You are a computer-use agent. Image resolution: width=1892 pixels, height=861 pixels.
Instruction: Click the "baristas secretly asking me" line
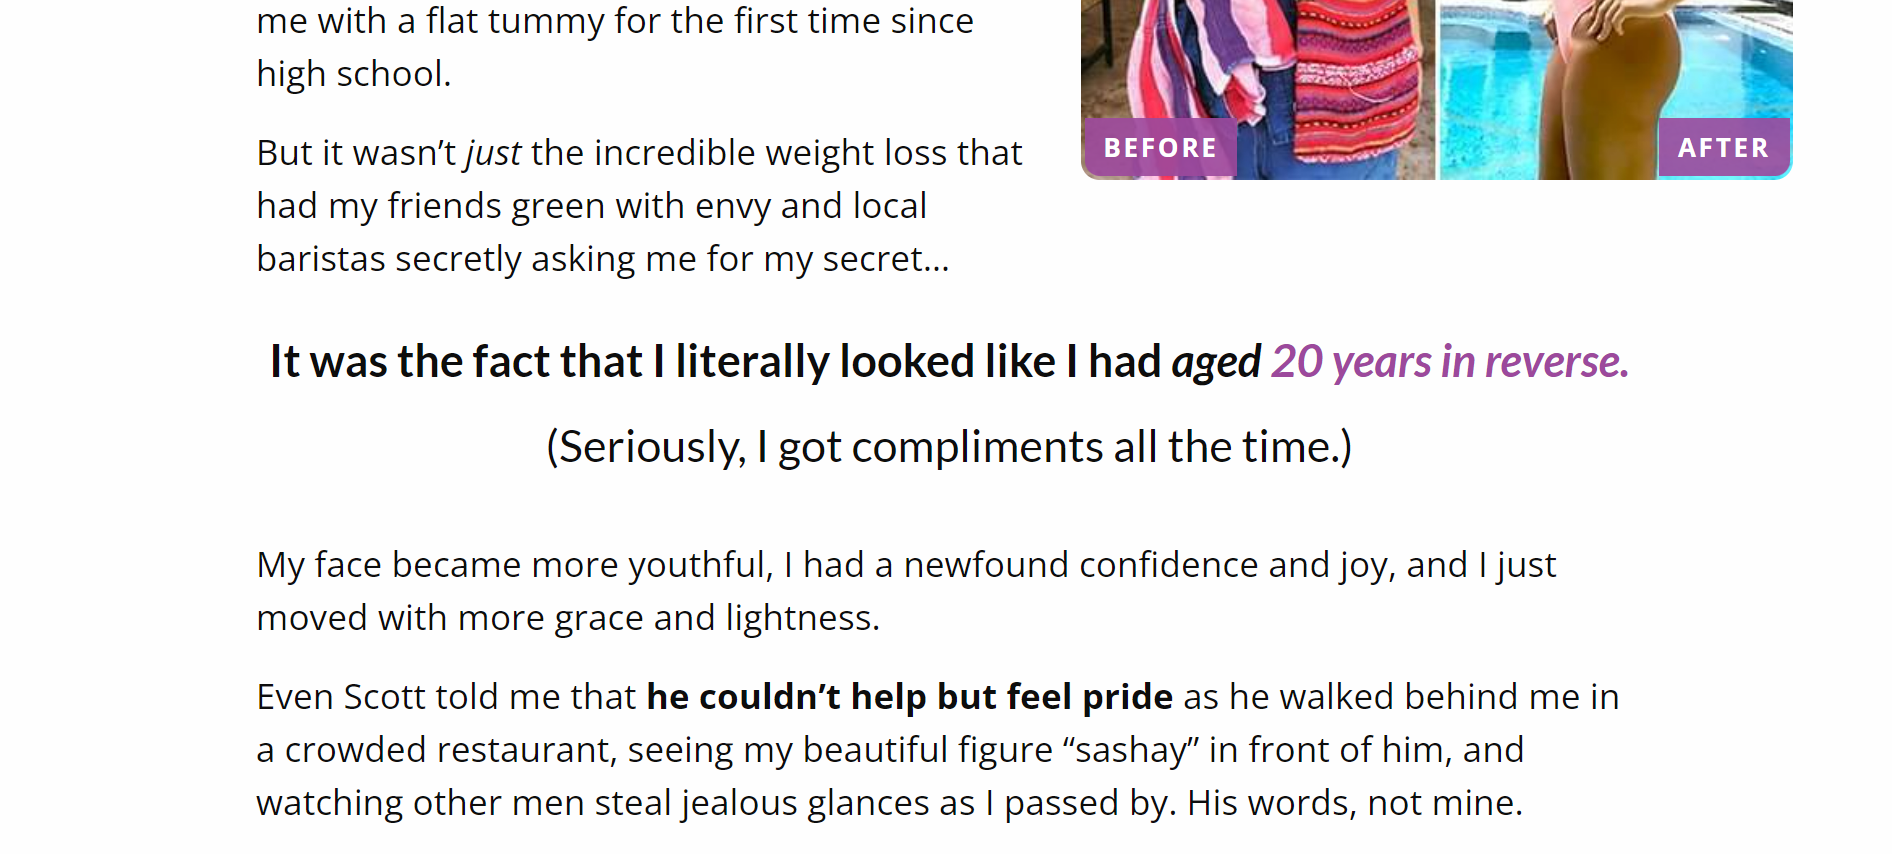603,259
